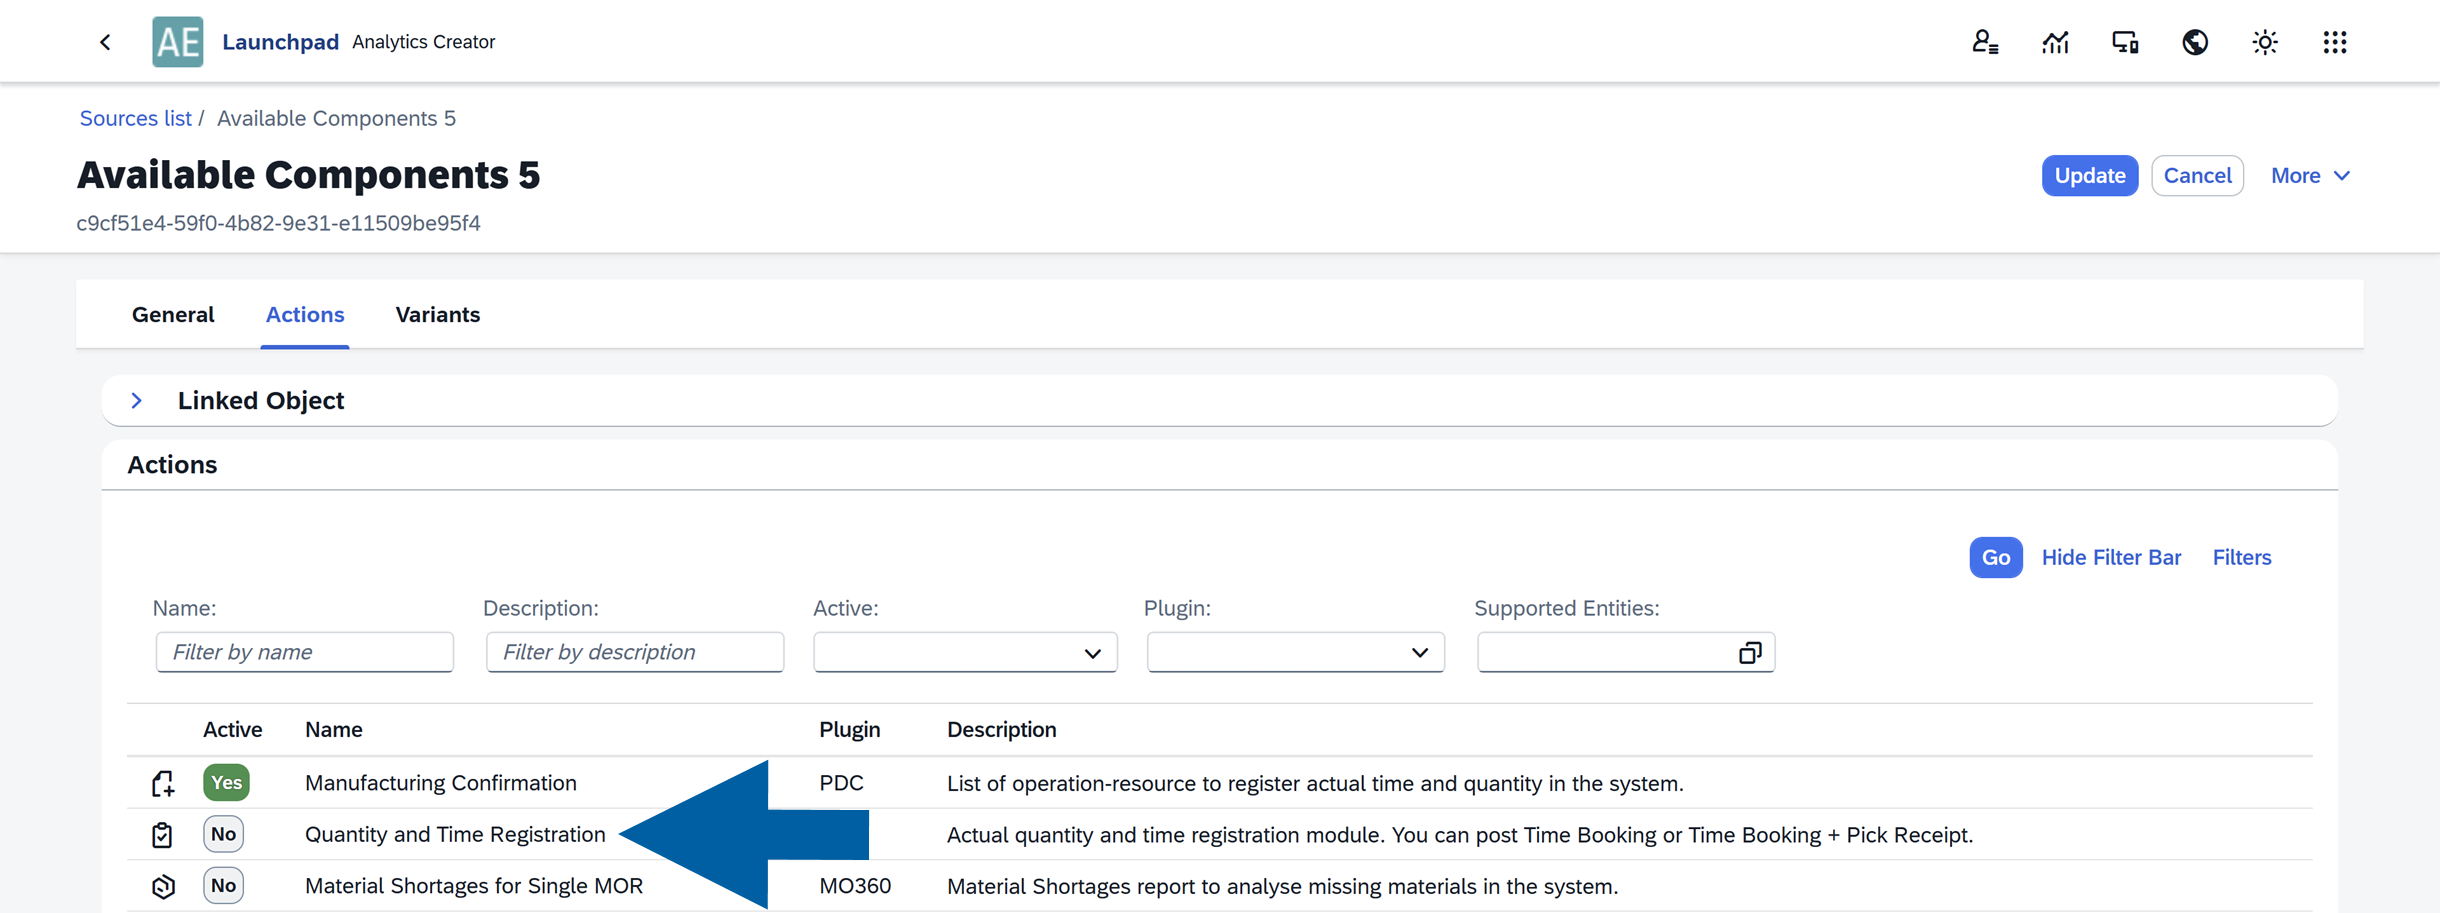
Task: Toggle Active status for Quantity and Time Registration
Action: pyautogui.click(x=222, y=833)
